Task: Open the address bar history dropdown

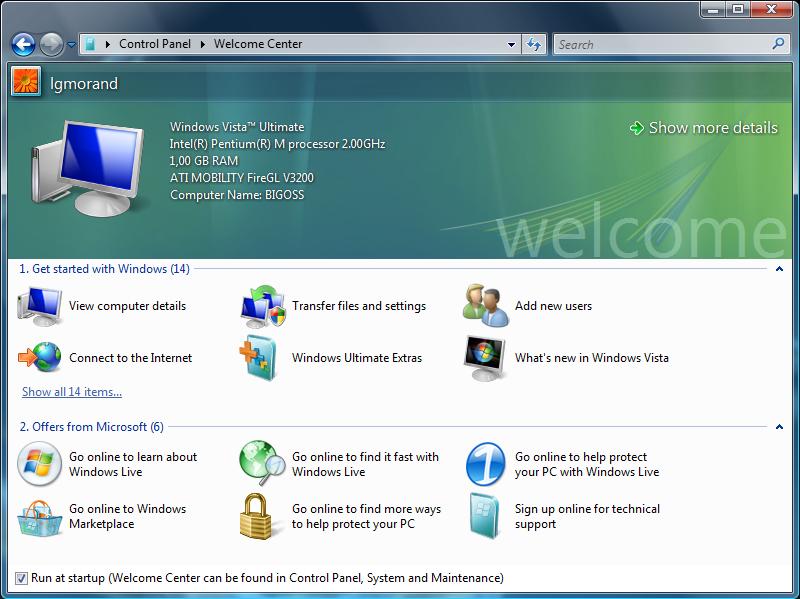Action: [x=511, y=44]
